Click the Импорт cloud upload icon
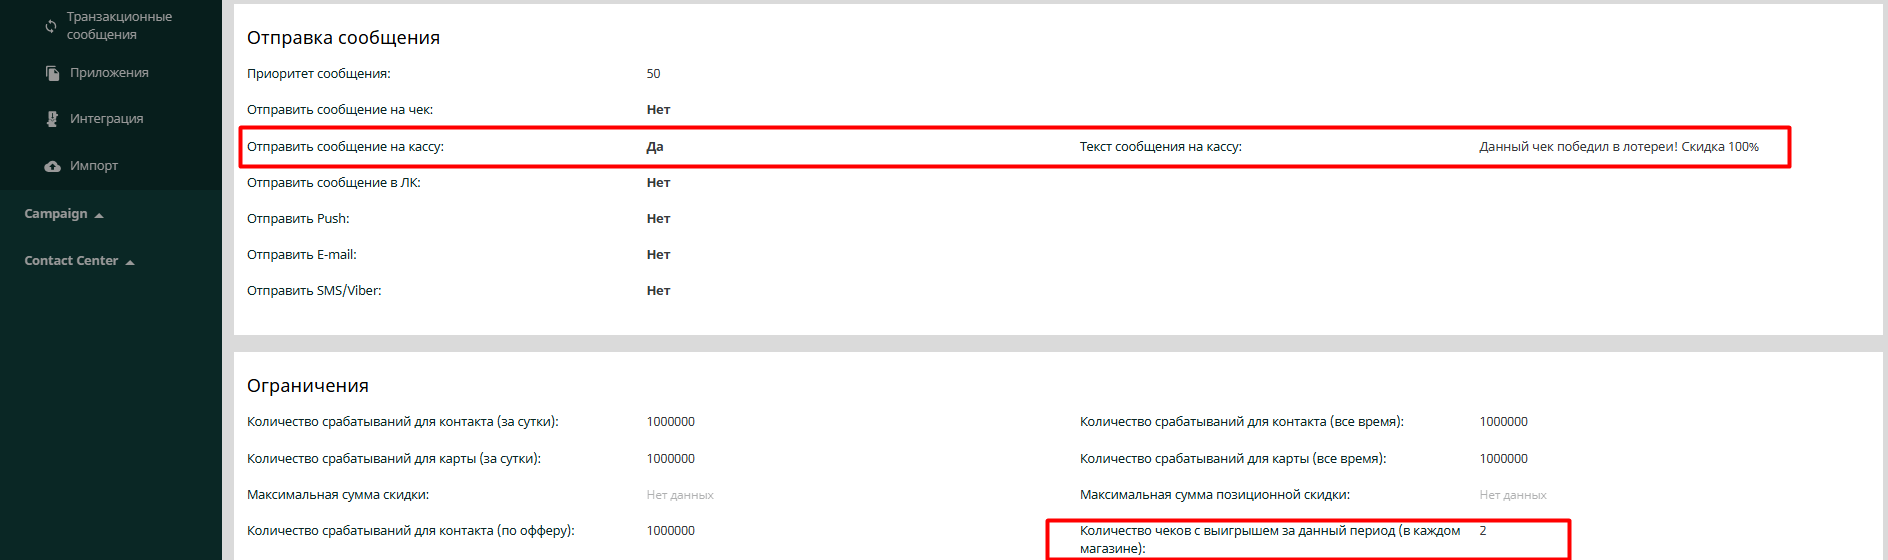 pos(52,166)
